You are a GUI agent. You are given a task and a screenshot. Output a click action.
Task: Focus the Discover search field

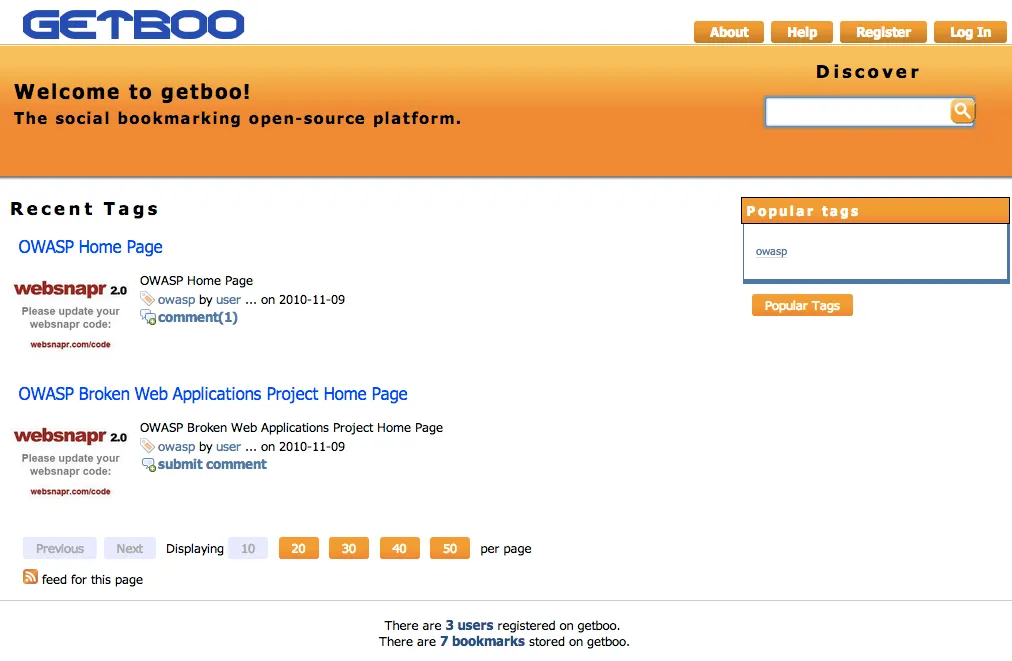click(857, 112)
